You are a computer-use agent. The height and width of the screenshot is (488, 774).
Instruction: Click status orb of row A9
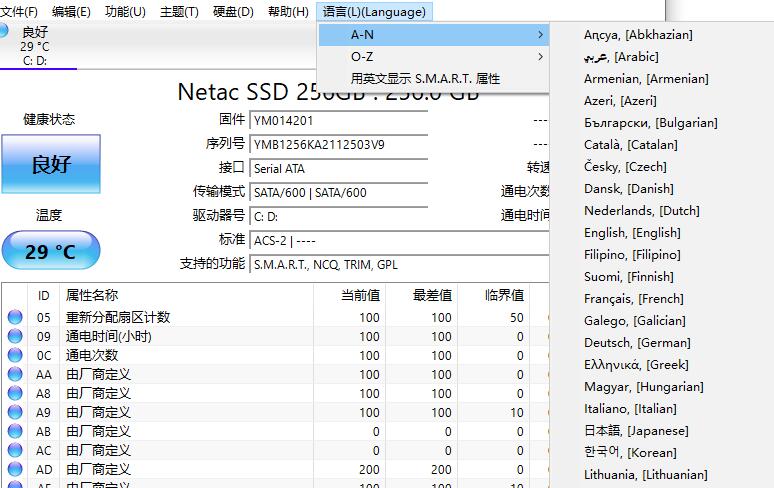15,412
